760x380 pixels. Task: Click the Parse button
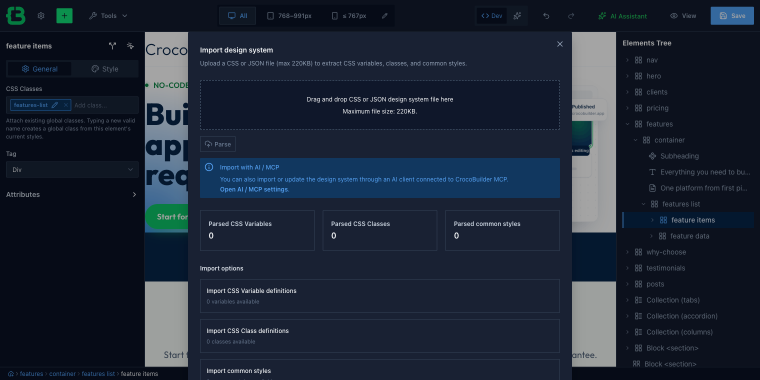(218, 144)
